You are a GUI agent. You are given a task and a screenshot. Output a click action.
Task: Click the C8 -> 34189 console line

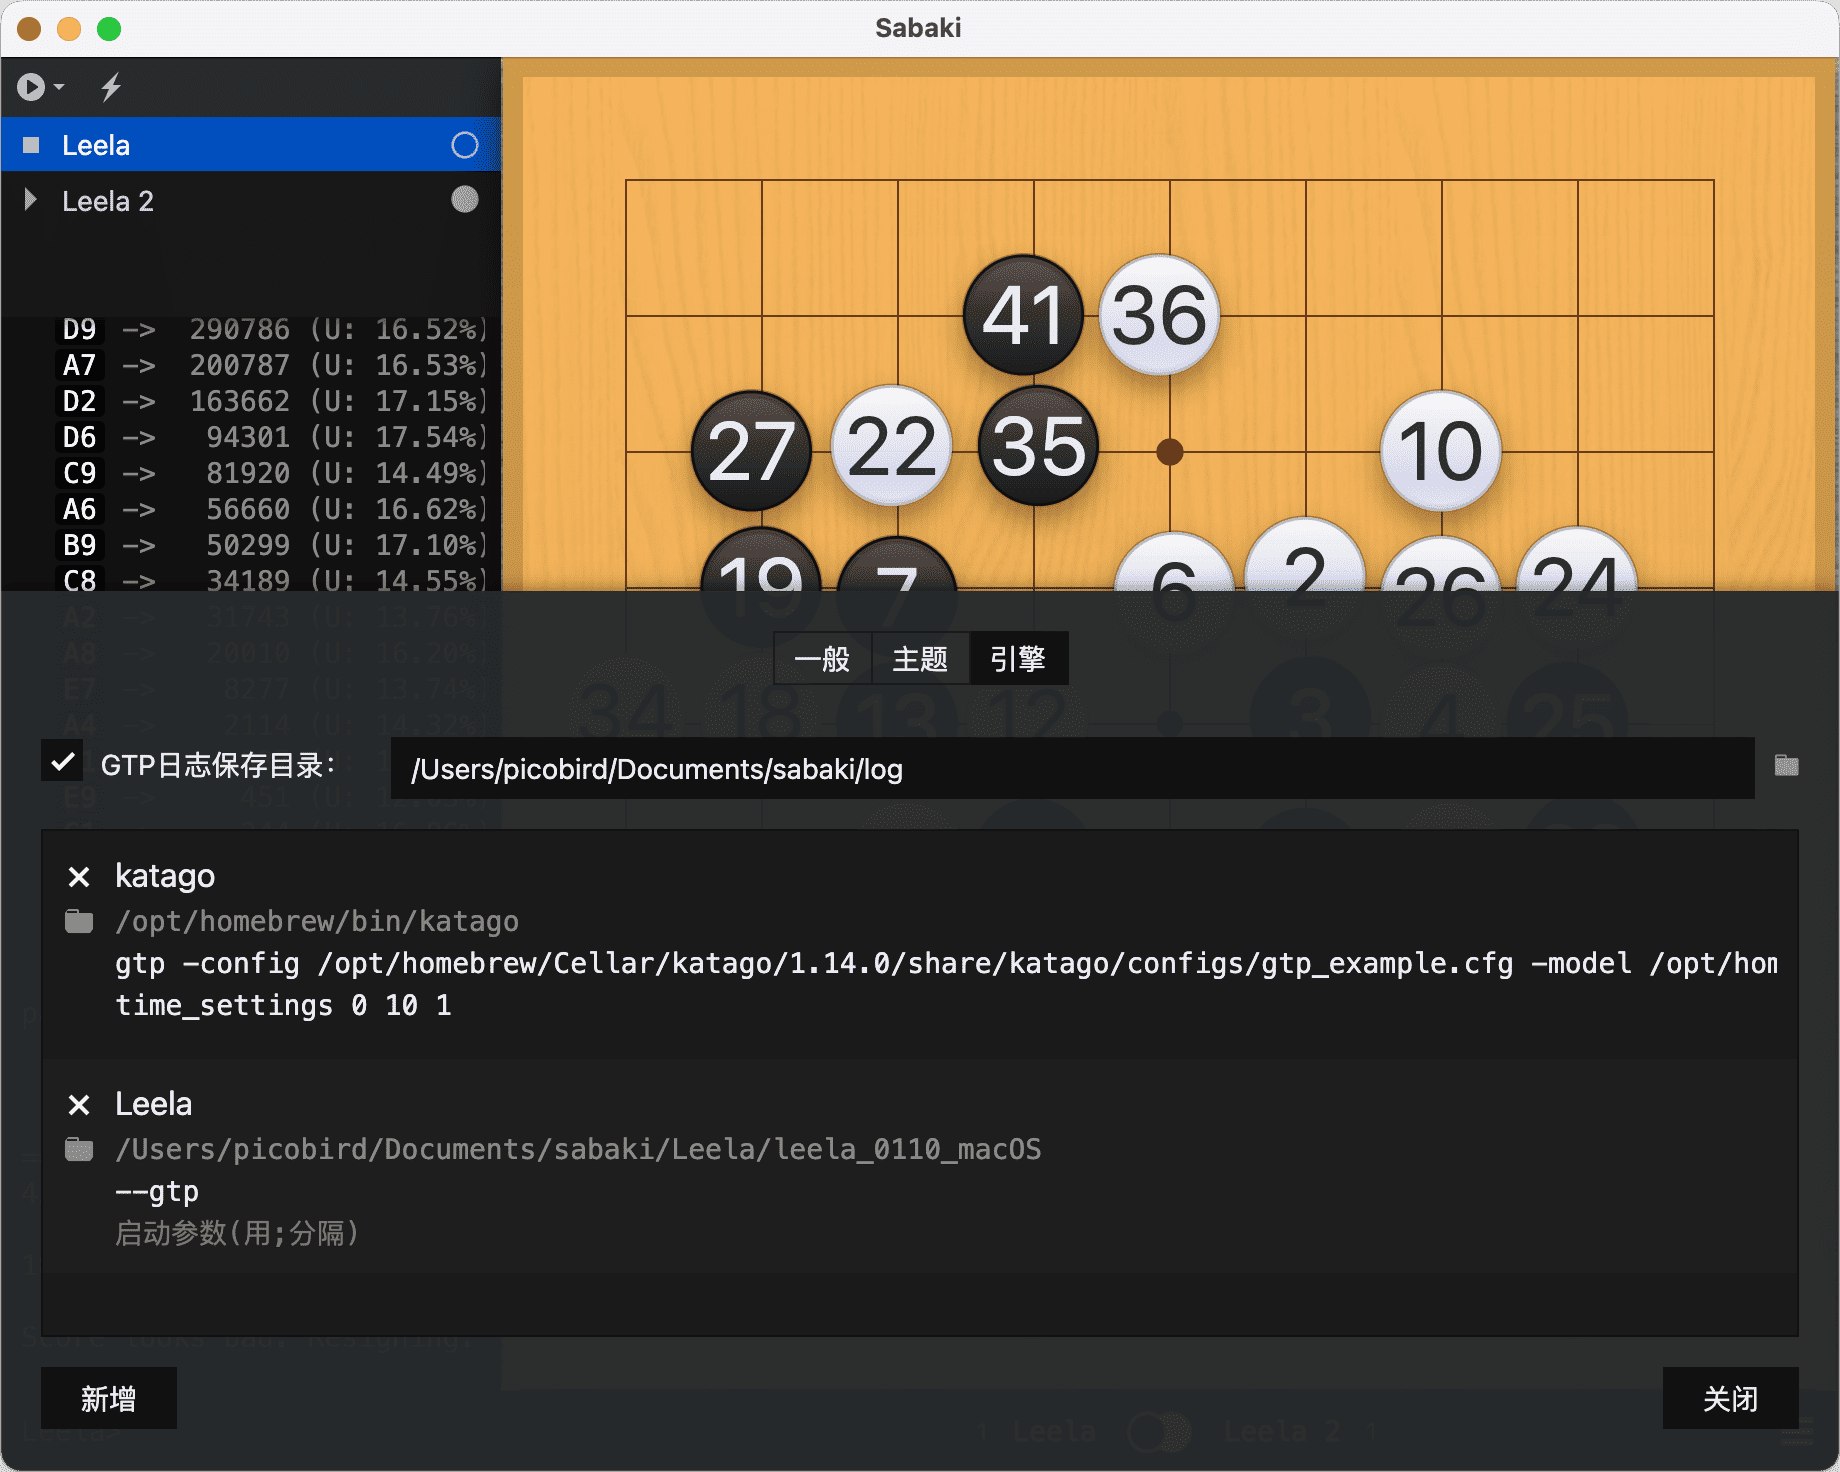[x=272, y=581]
